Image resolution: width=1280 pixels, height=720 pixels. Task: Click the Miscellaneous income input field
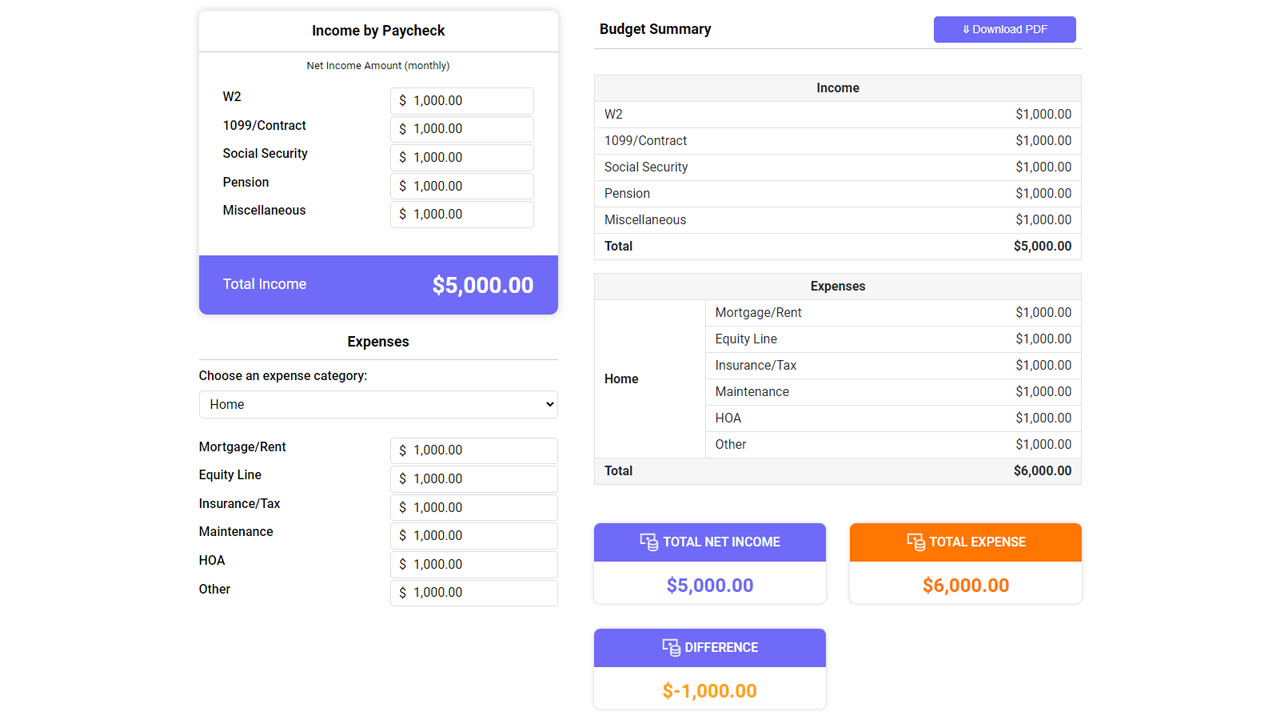pyautogui.click(x=461, y=213)
